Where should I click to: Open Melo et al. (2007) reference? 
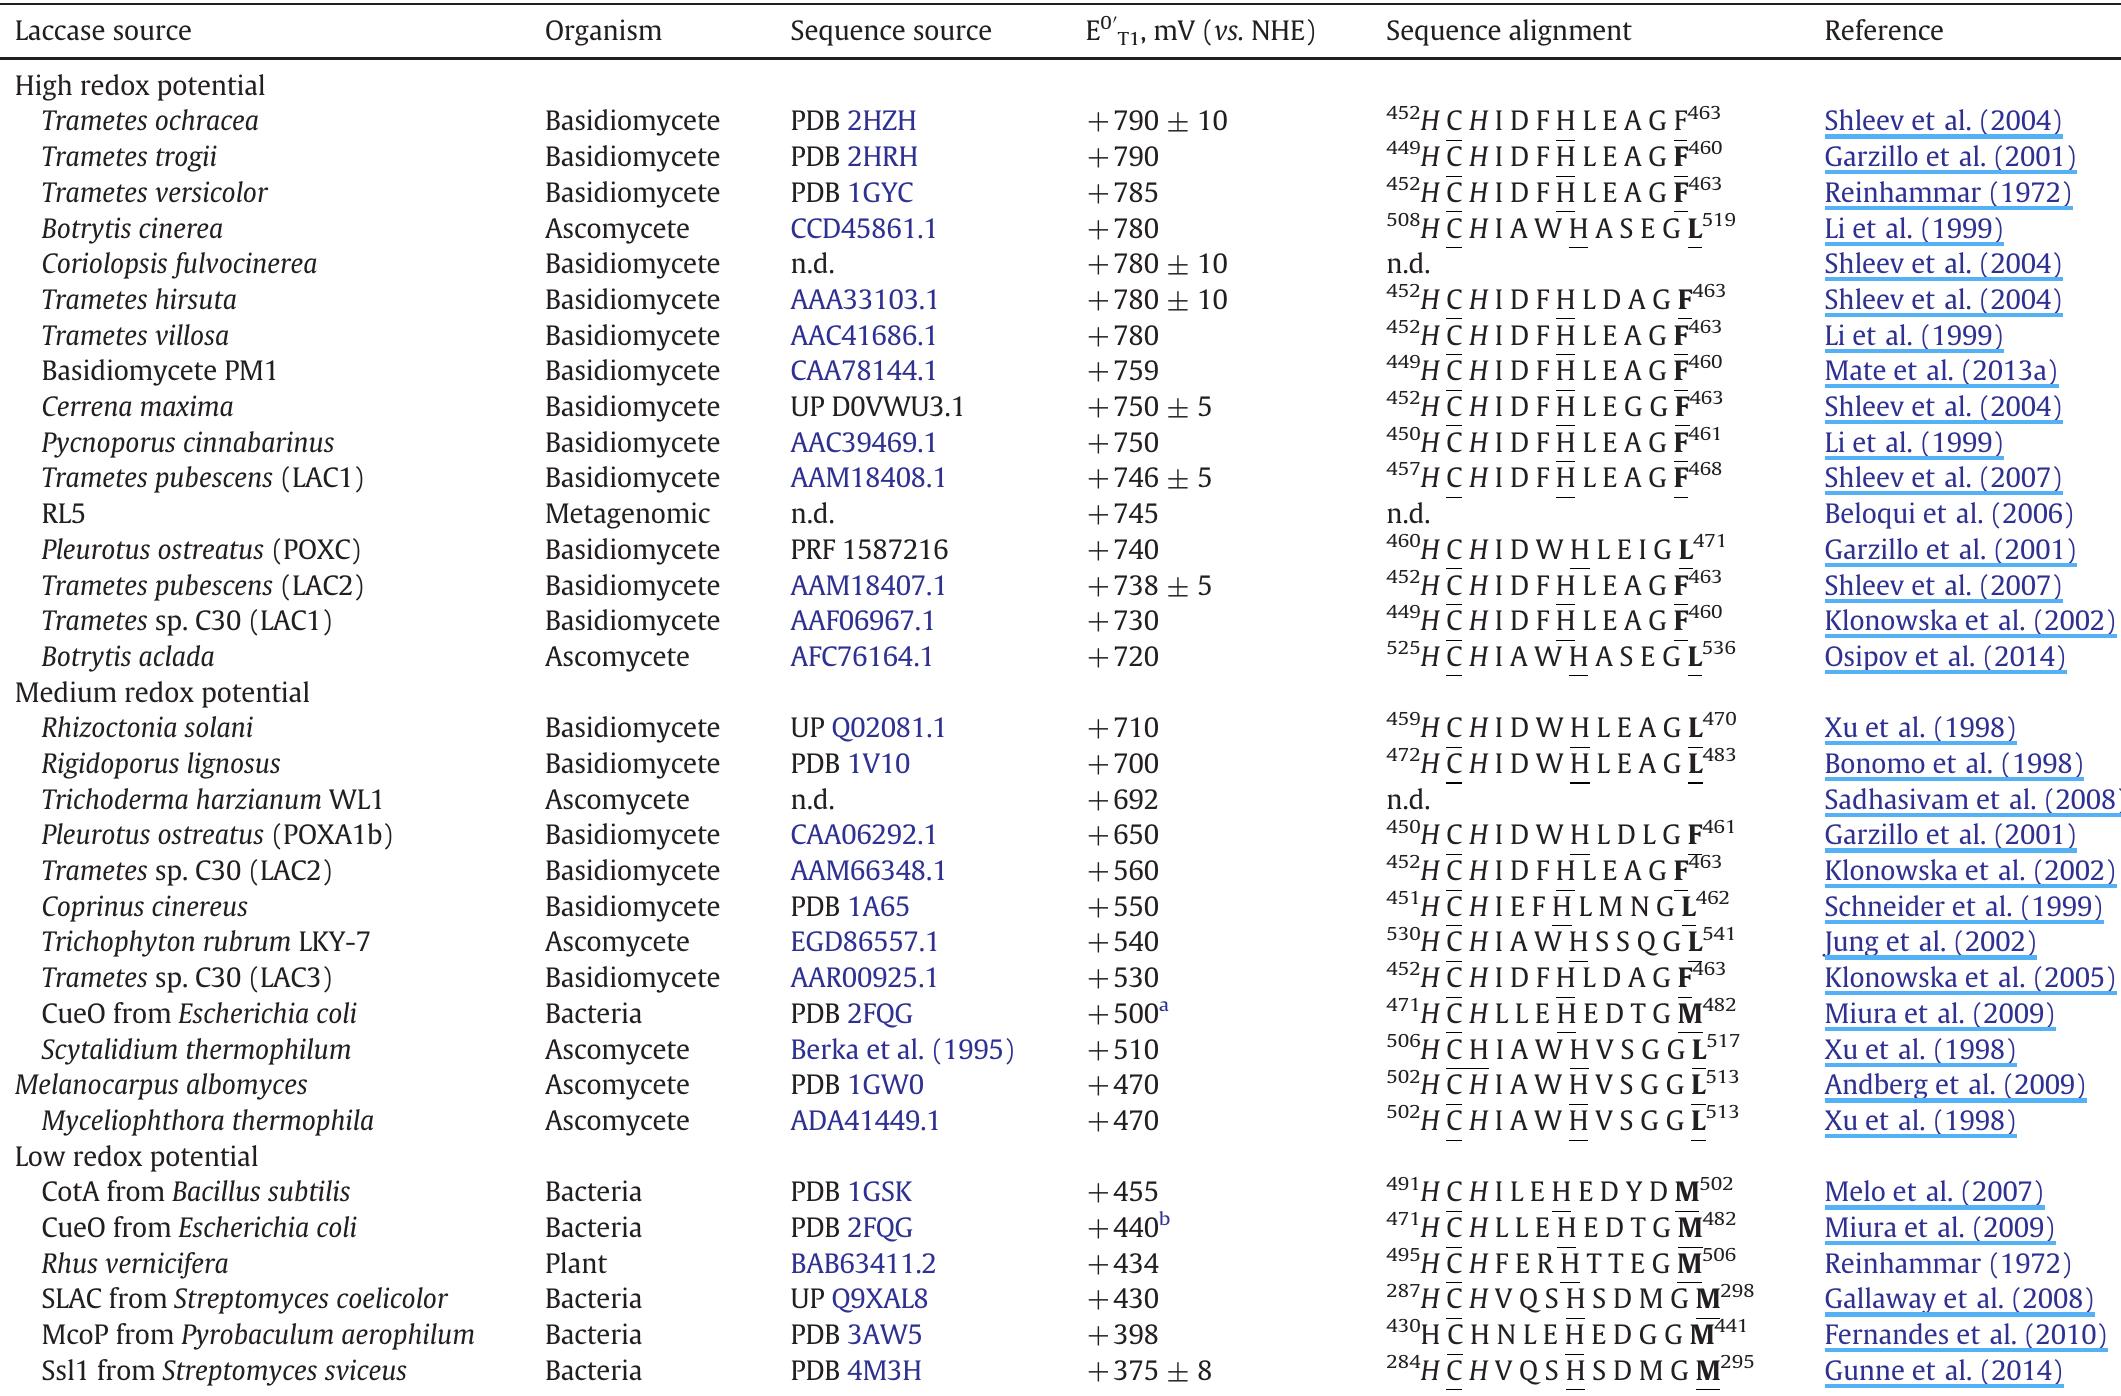click(x=1933, y=1192)
